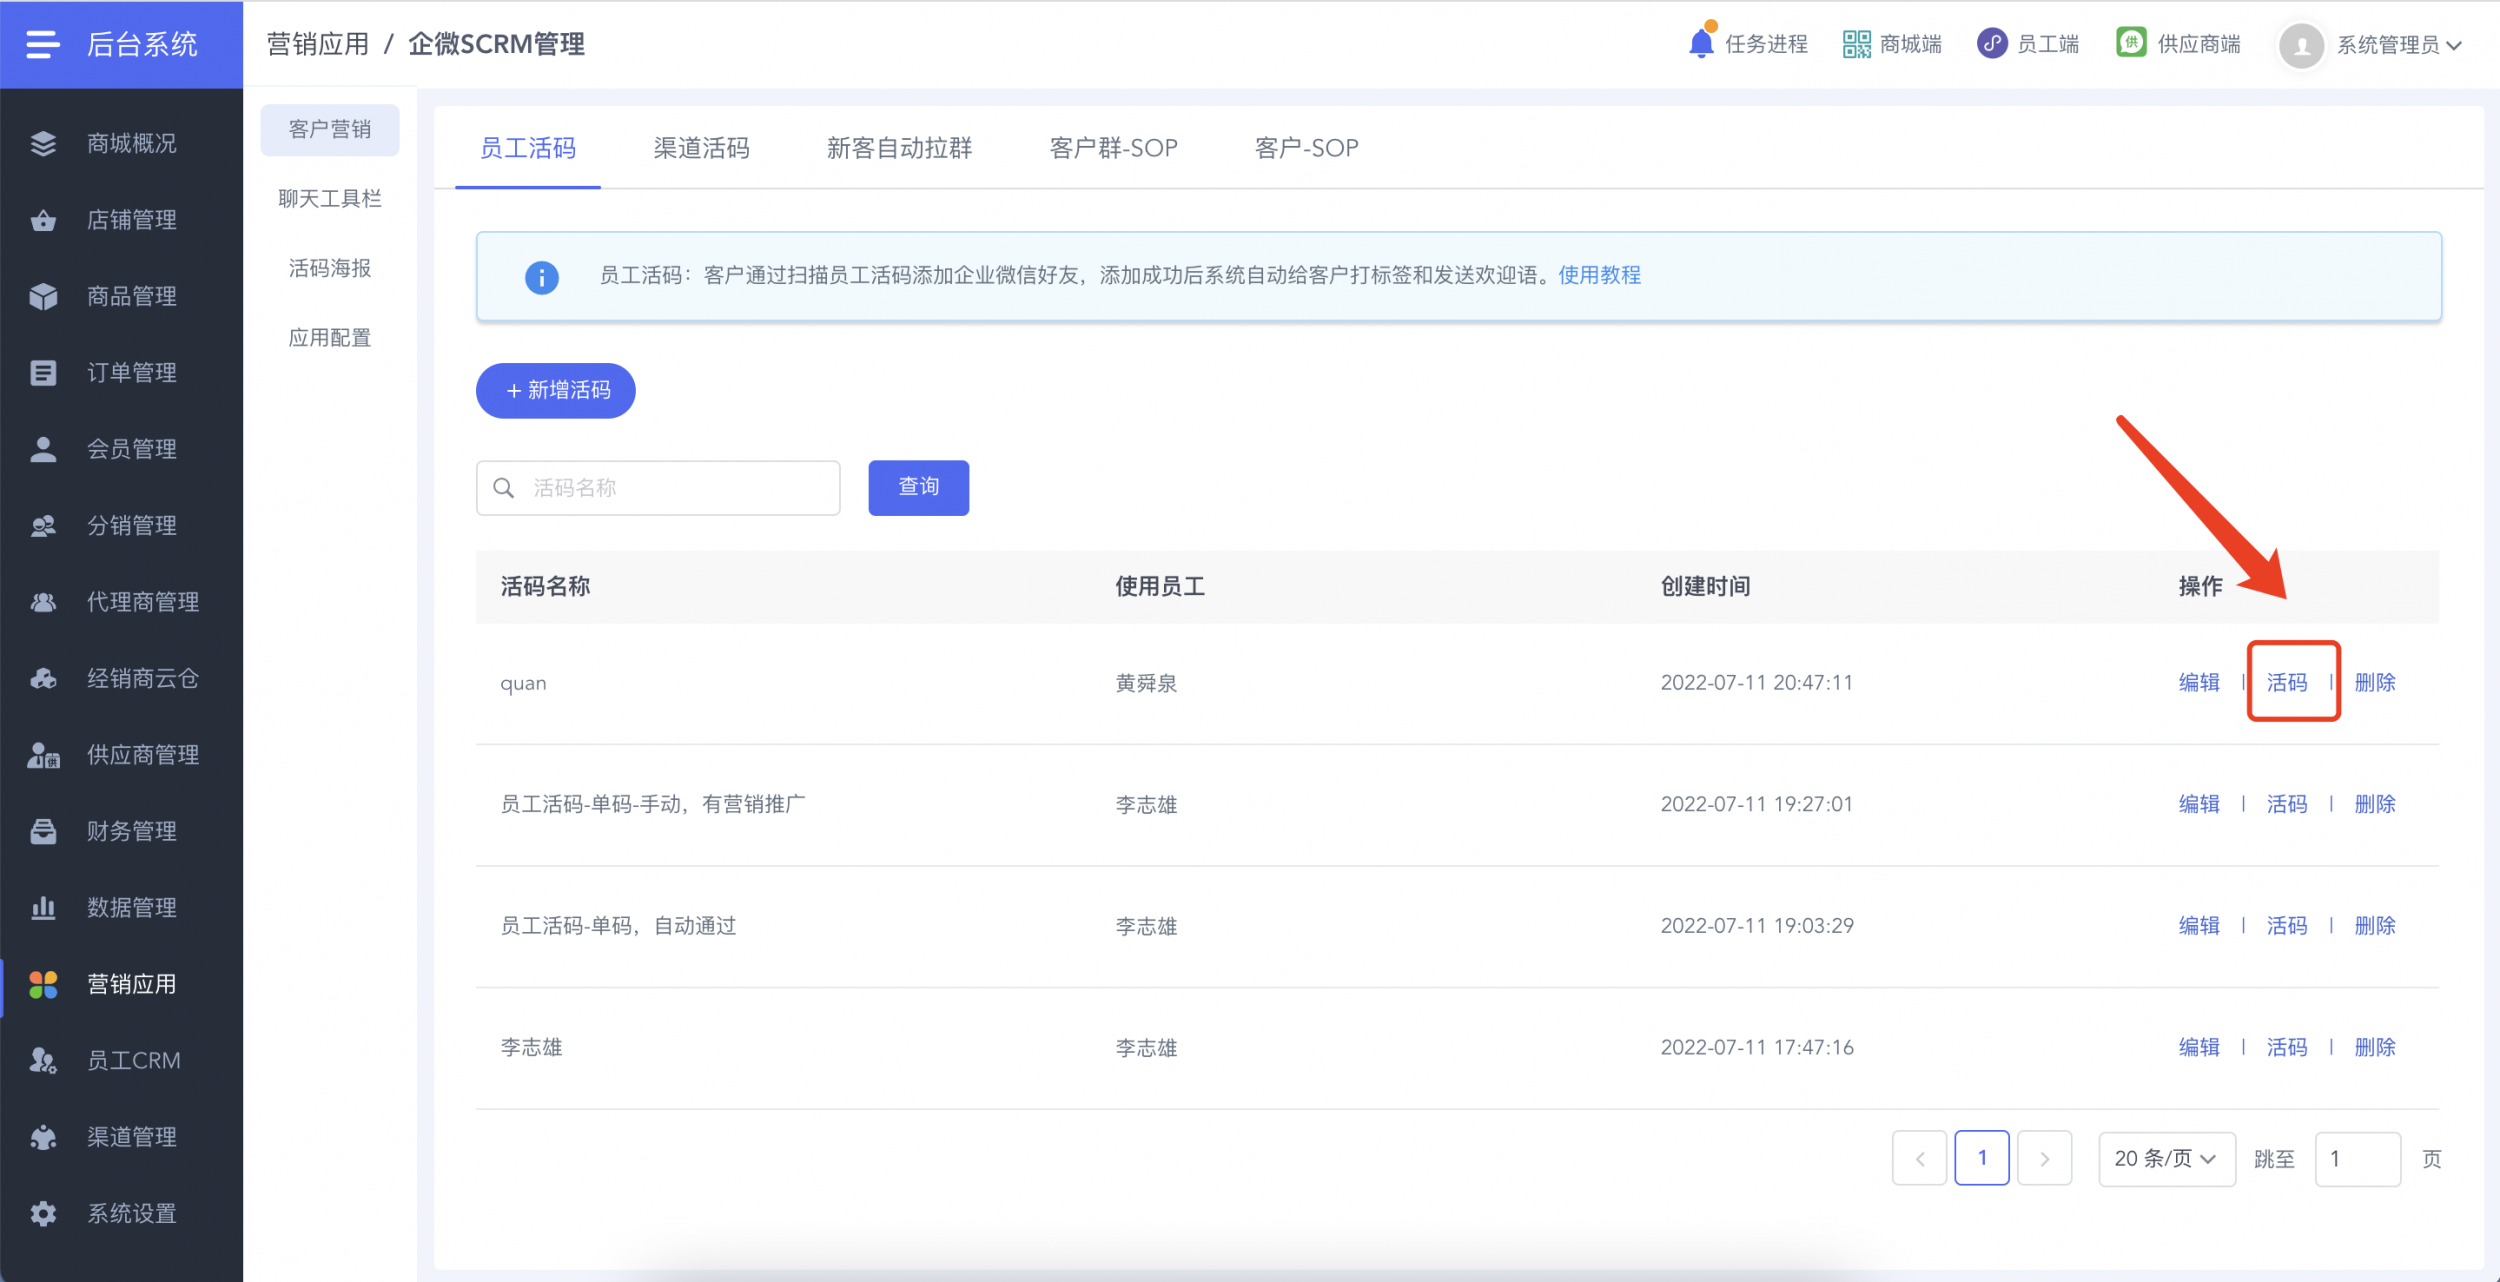Click the 员工端 icon in the header
Screen dimensions: 2500x1282
(1992, 44)
